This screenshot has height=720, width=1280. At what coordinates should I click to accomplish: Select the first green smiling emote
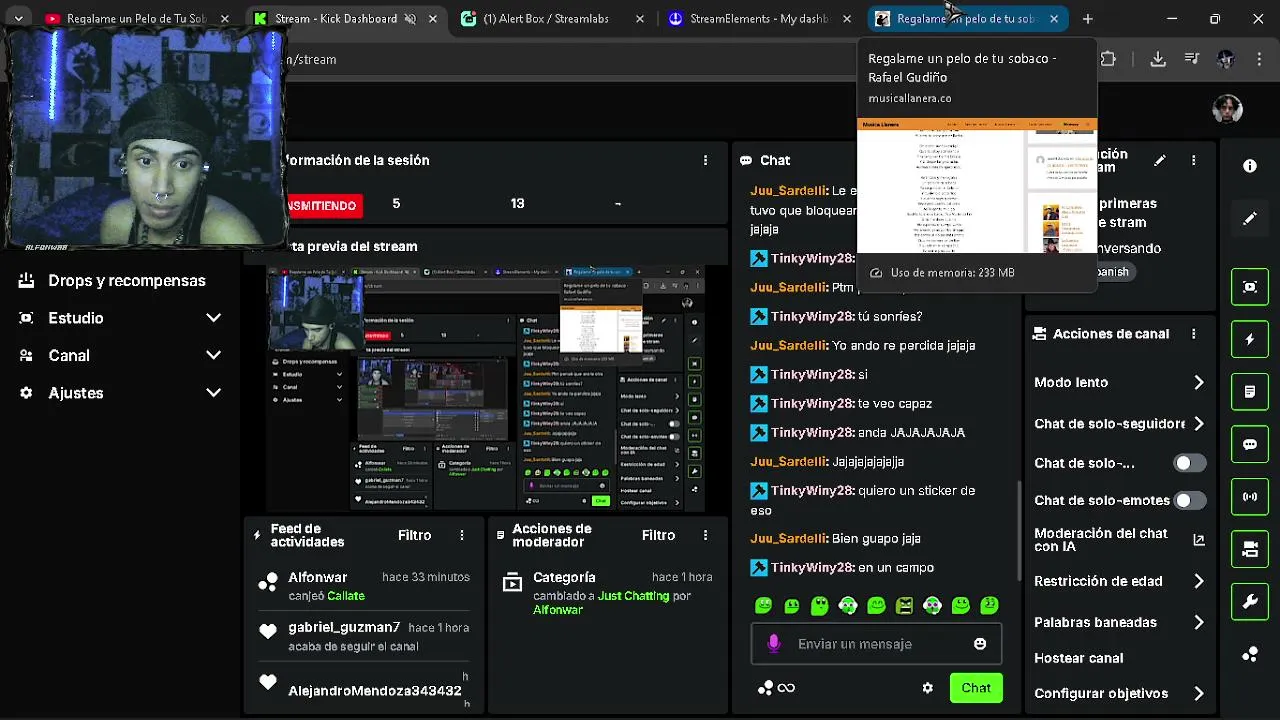pyautogui.click(x=763, y=605)
